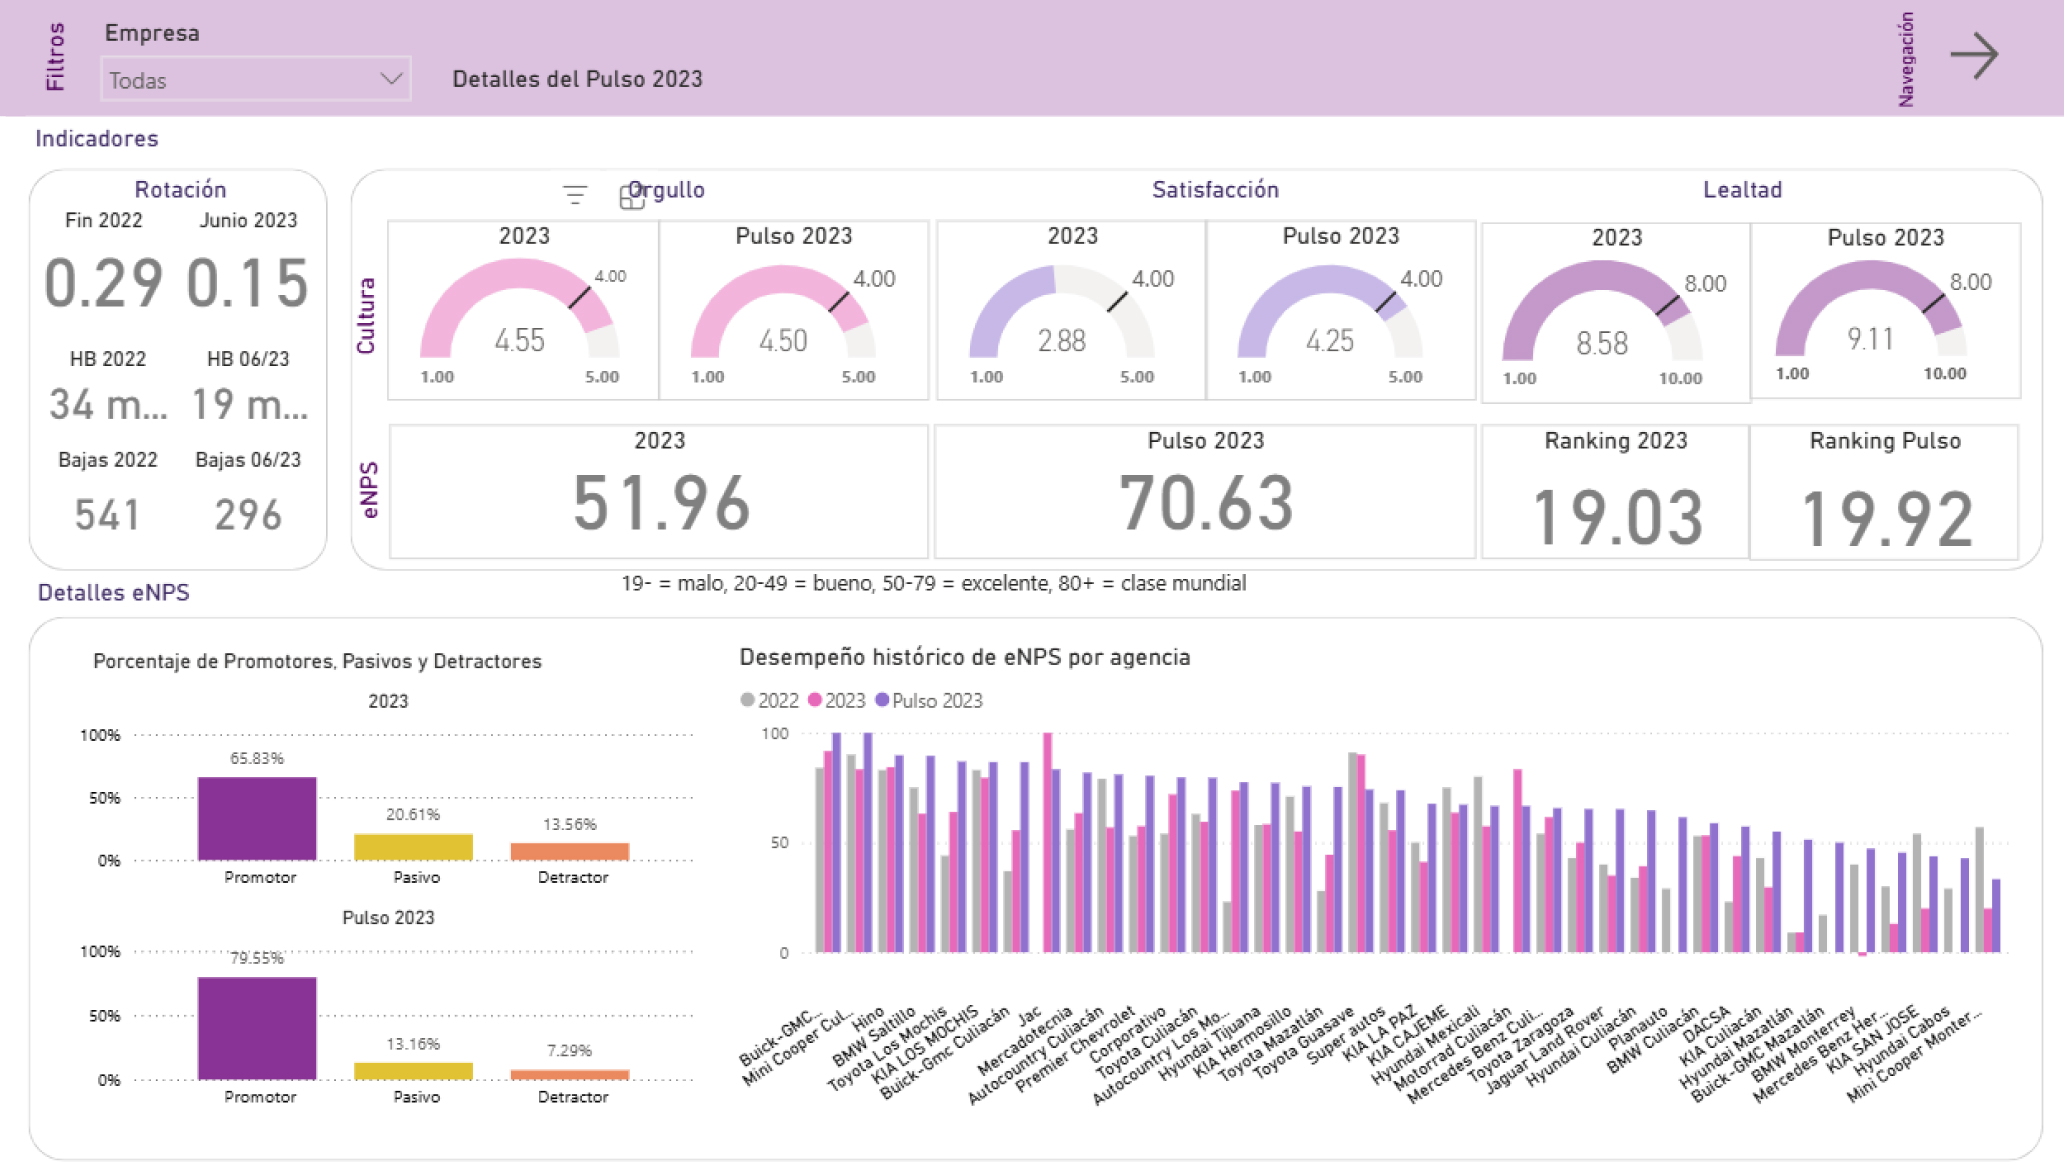Click the purple Pulso 2023 legend marker

[x=882, y=700]
